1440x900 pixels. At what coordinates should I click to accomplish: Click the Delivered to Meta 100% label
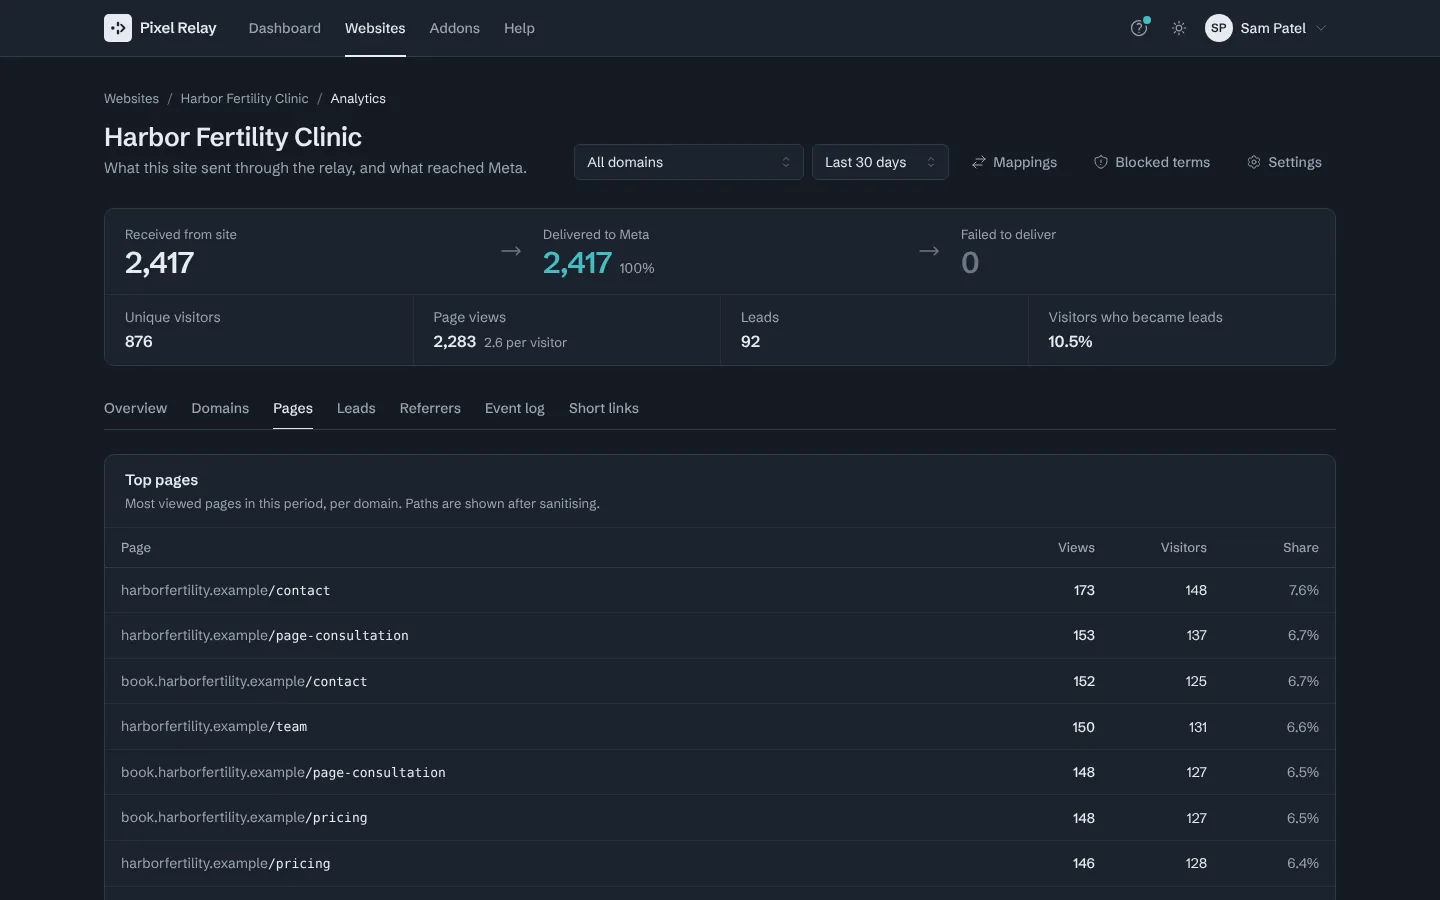coord(637,268)
